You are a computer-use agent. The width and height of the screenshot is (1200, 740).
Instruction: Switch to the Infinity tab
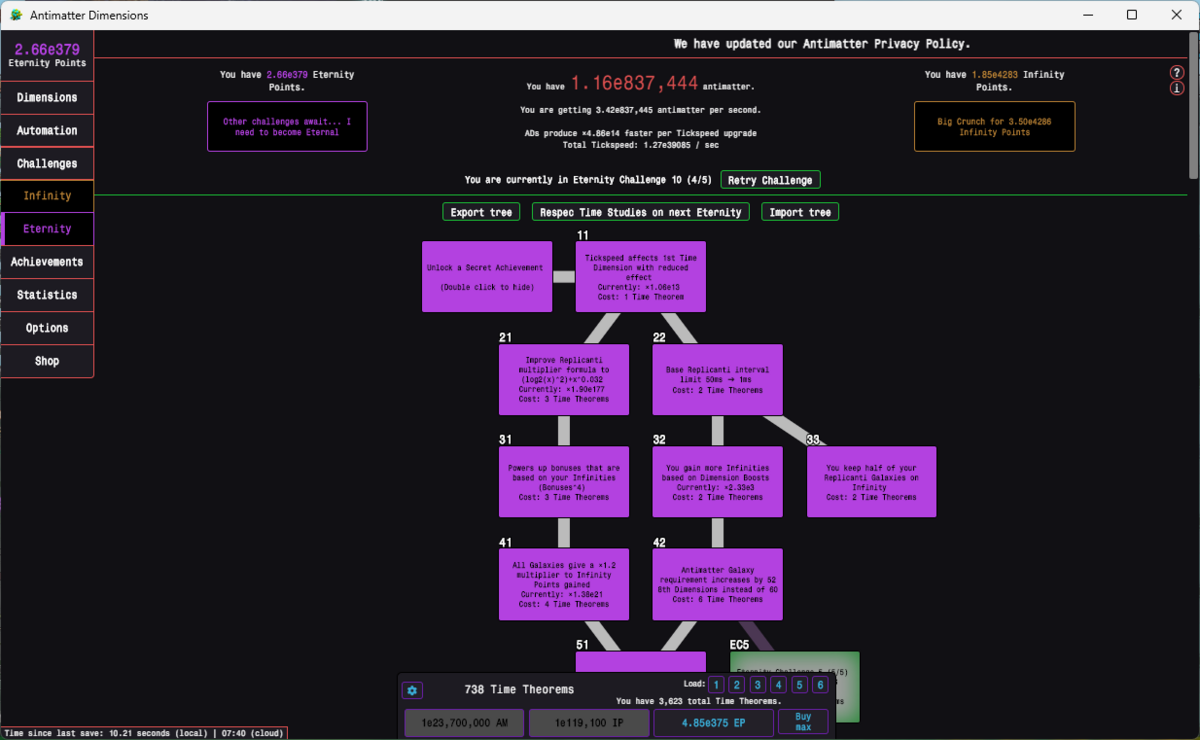tap(47, 196)
